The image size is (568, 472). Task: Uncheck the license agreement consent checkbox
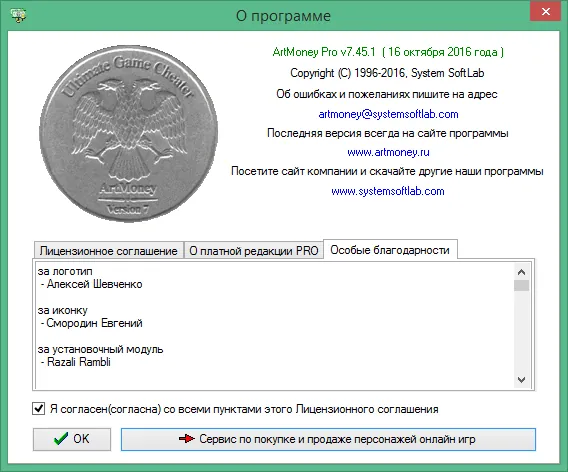coord(38,409)
